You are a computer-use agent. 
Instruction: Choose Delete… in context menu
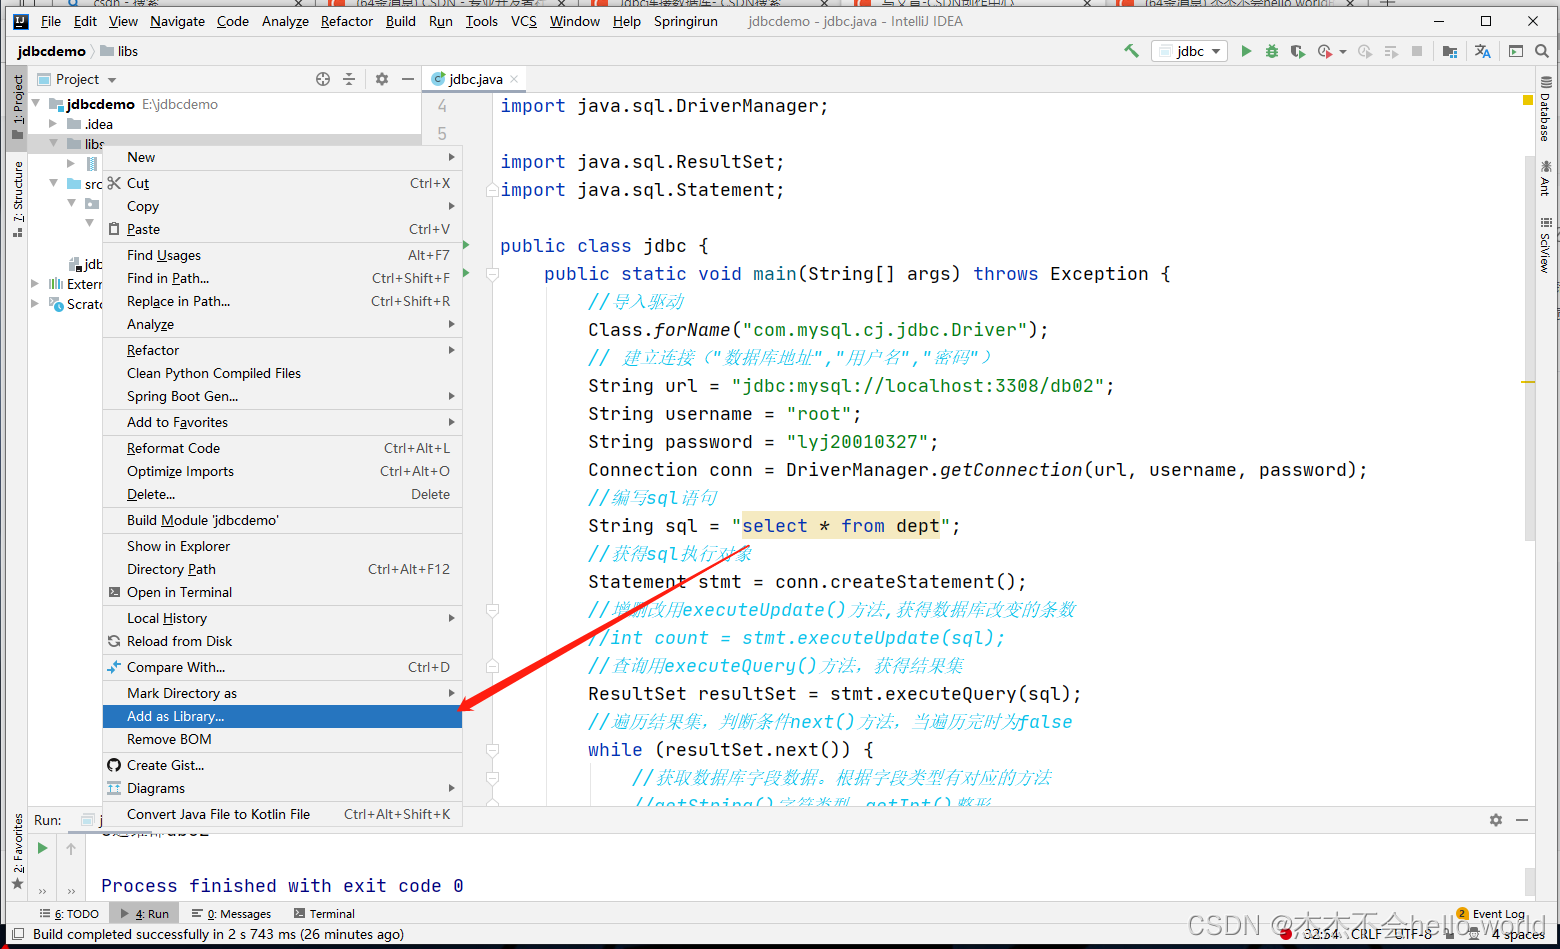pyautogui.click(x=282, y=494)
